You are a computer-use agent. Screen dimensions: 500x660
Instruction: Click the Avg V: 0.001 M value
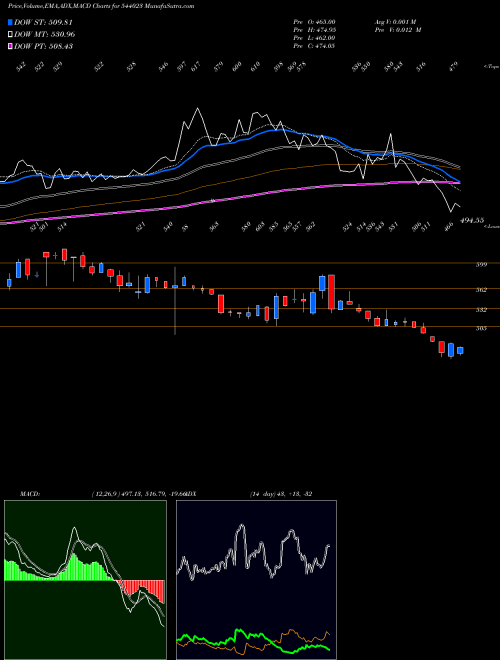point(395,21)
